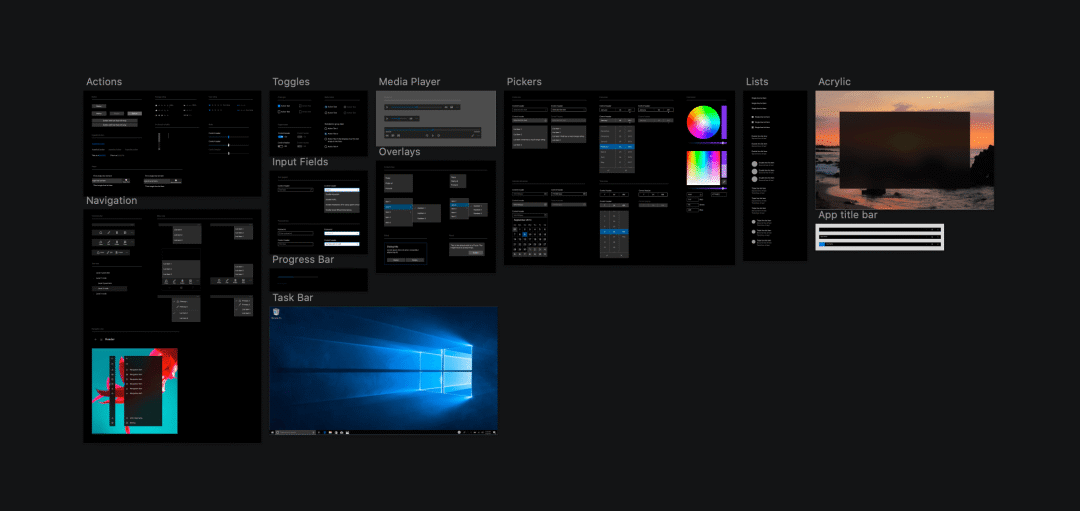Viewport: 1080px width, 511px height.
Task: Pick a hue on the round color wheel
Action: [x=703, y=123]
